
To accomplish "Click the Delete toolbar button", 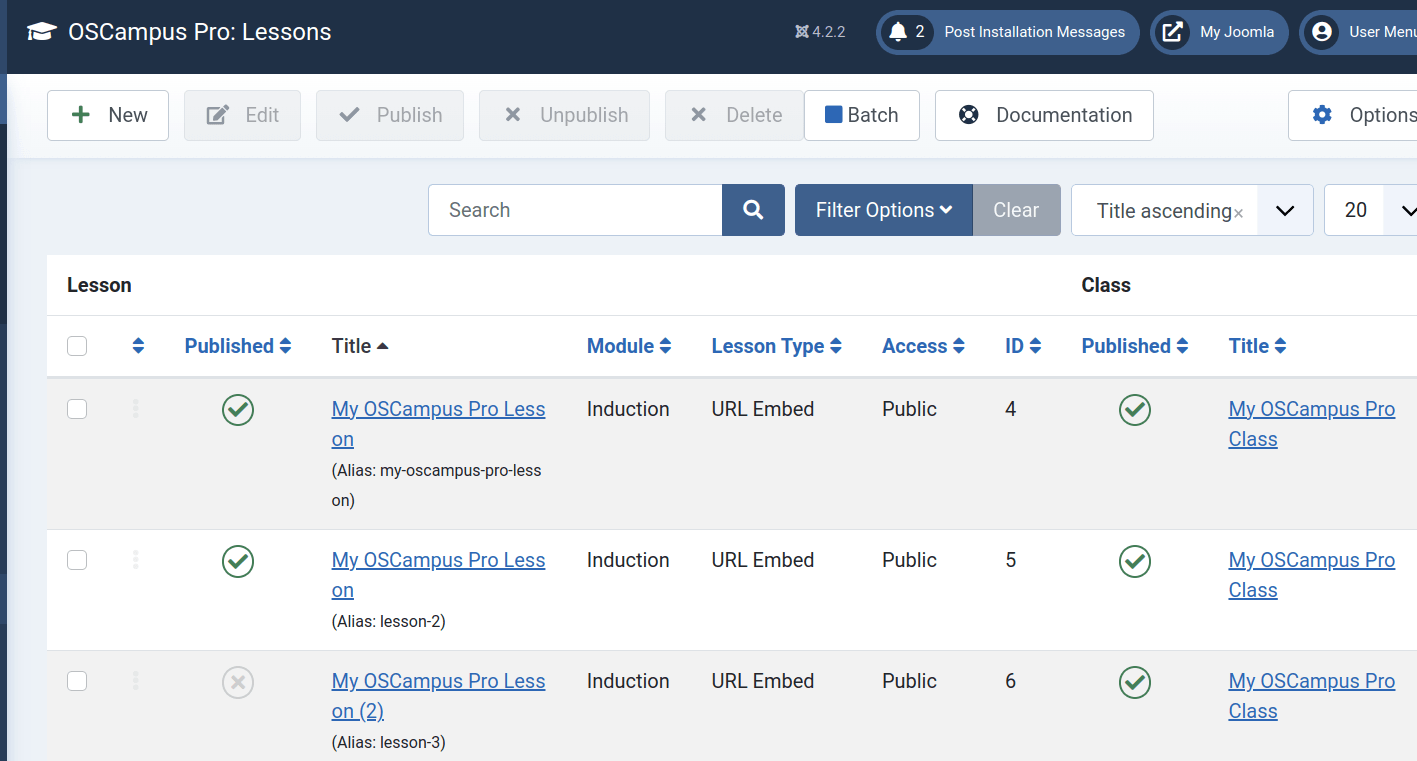I will click(735, 115).
